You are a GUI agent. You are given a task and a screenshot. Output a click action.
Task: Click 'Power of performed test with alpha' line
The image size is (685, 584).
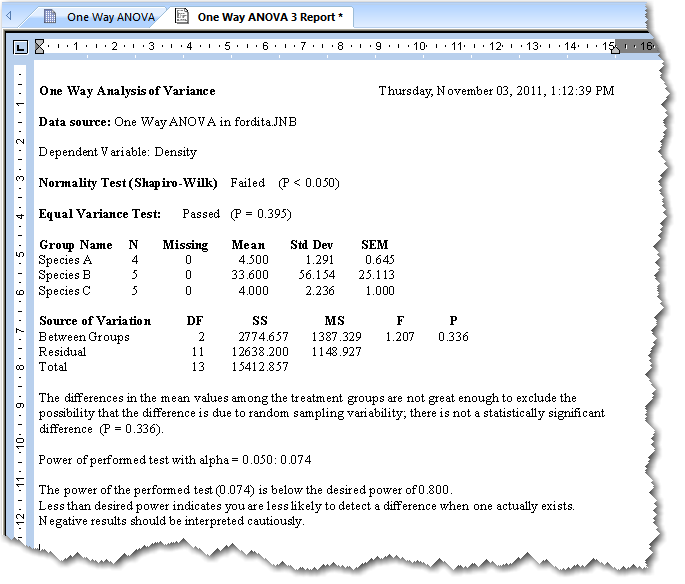click(x=175, y=460)
